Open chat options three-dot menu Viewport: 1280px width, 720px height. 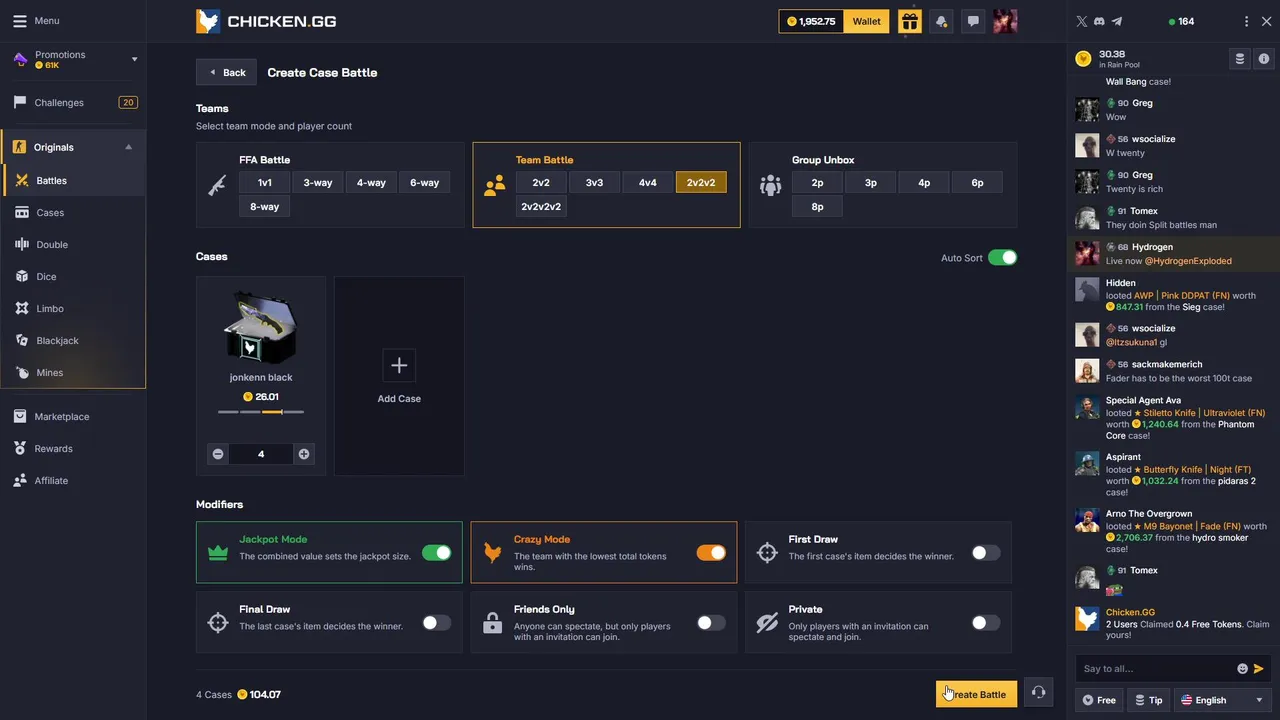1246,21
